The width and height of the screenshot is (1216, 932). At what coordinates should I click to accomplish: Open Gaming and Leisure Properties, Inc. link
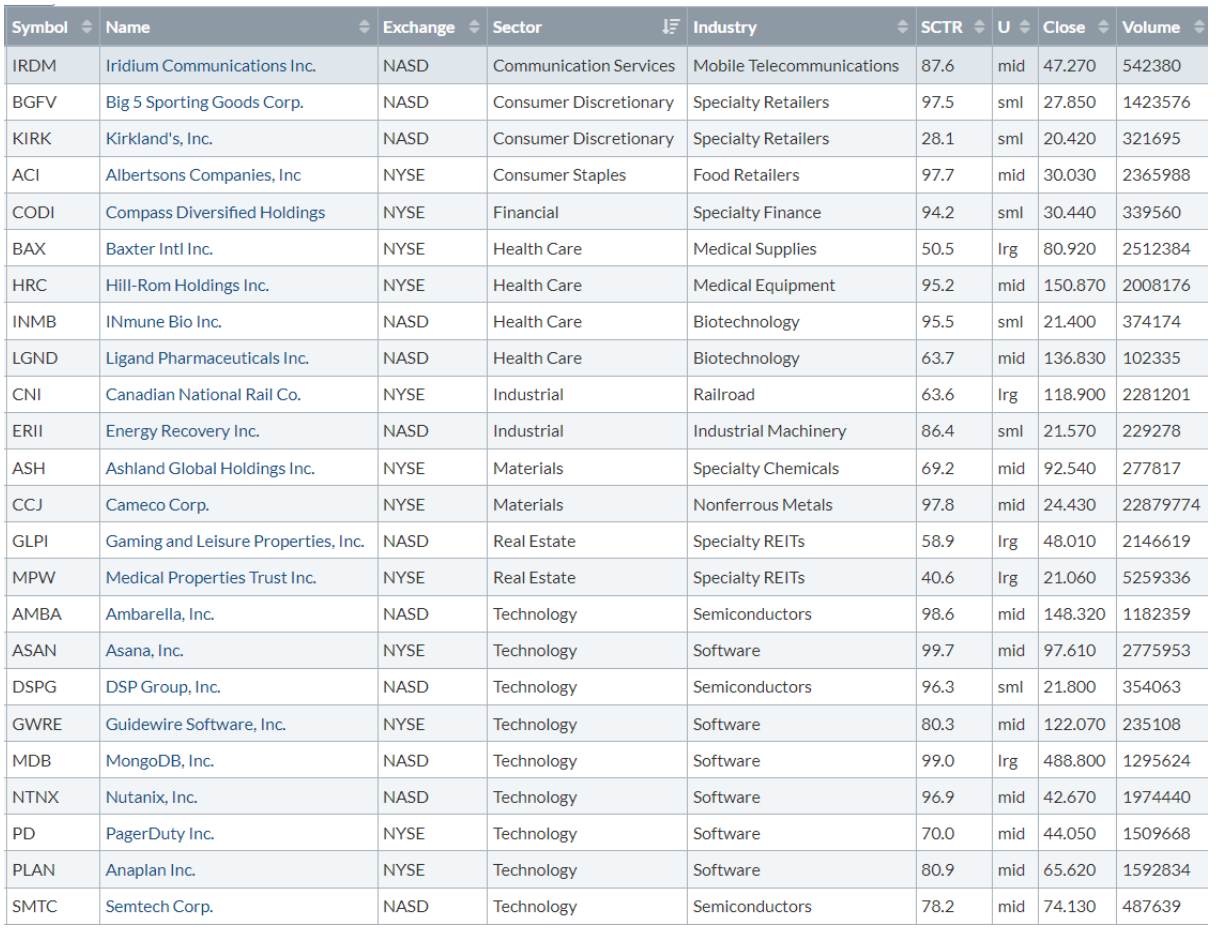234,541
